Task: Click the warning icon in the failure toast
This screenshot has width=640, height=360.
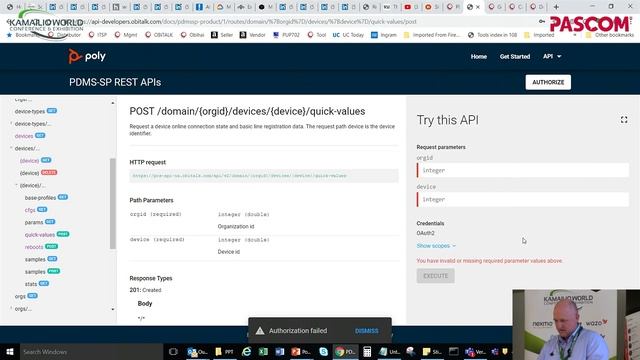Action: (260, 331)
